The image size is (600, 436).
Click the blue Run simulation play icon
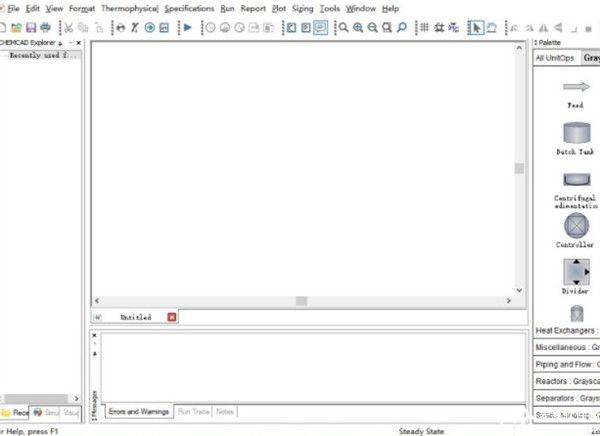187,27
